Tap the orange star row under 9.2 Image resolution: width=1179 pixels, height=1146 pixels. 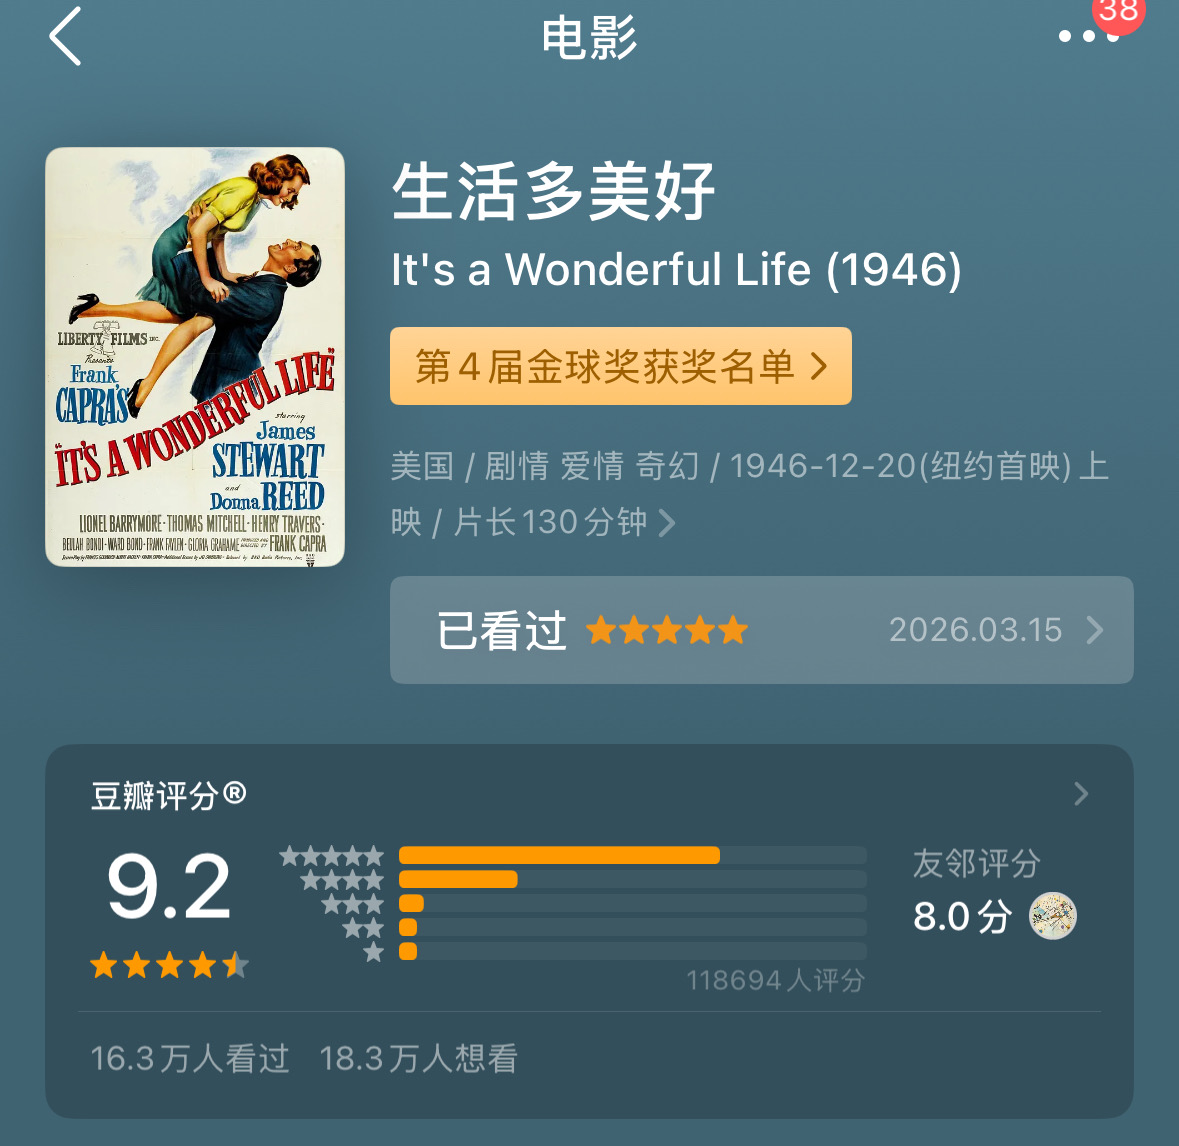pos(169,965)
